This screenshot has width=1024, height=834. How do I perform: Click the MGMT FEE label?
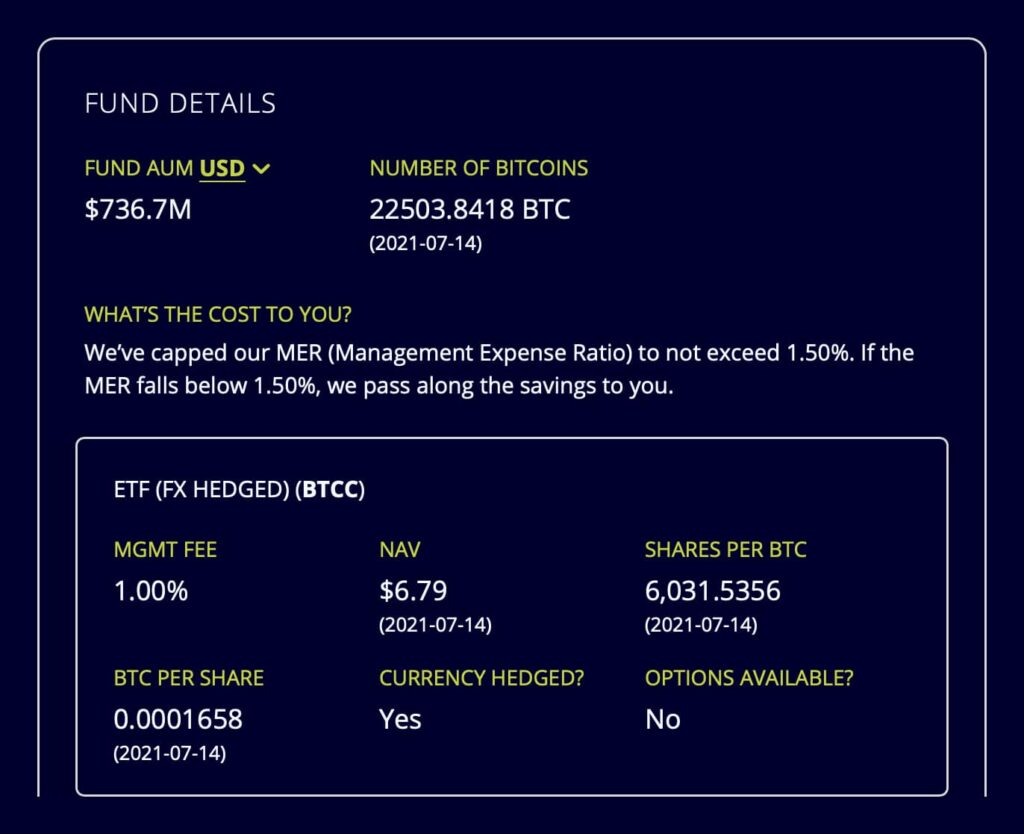point(165,550)
